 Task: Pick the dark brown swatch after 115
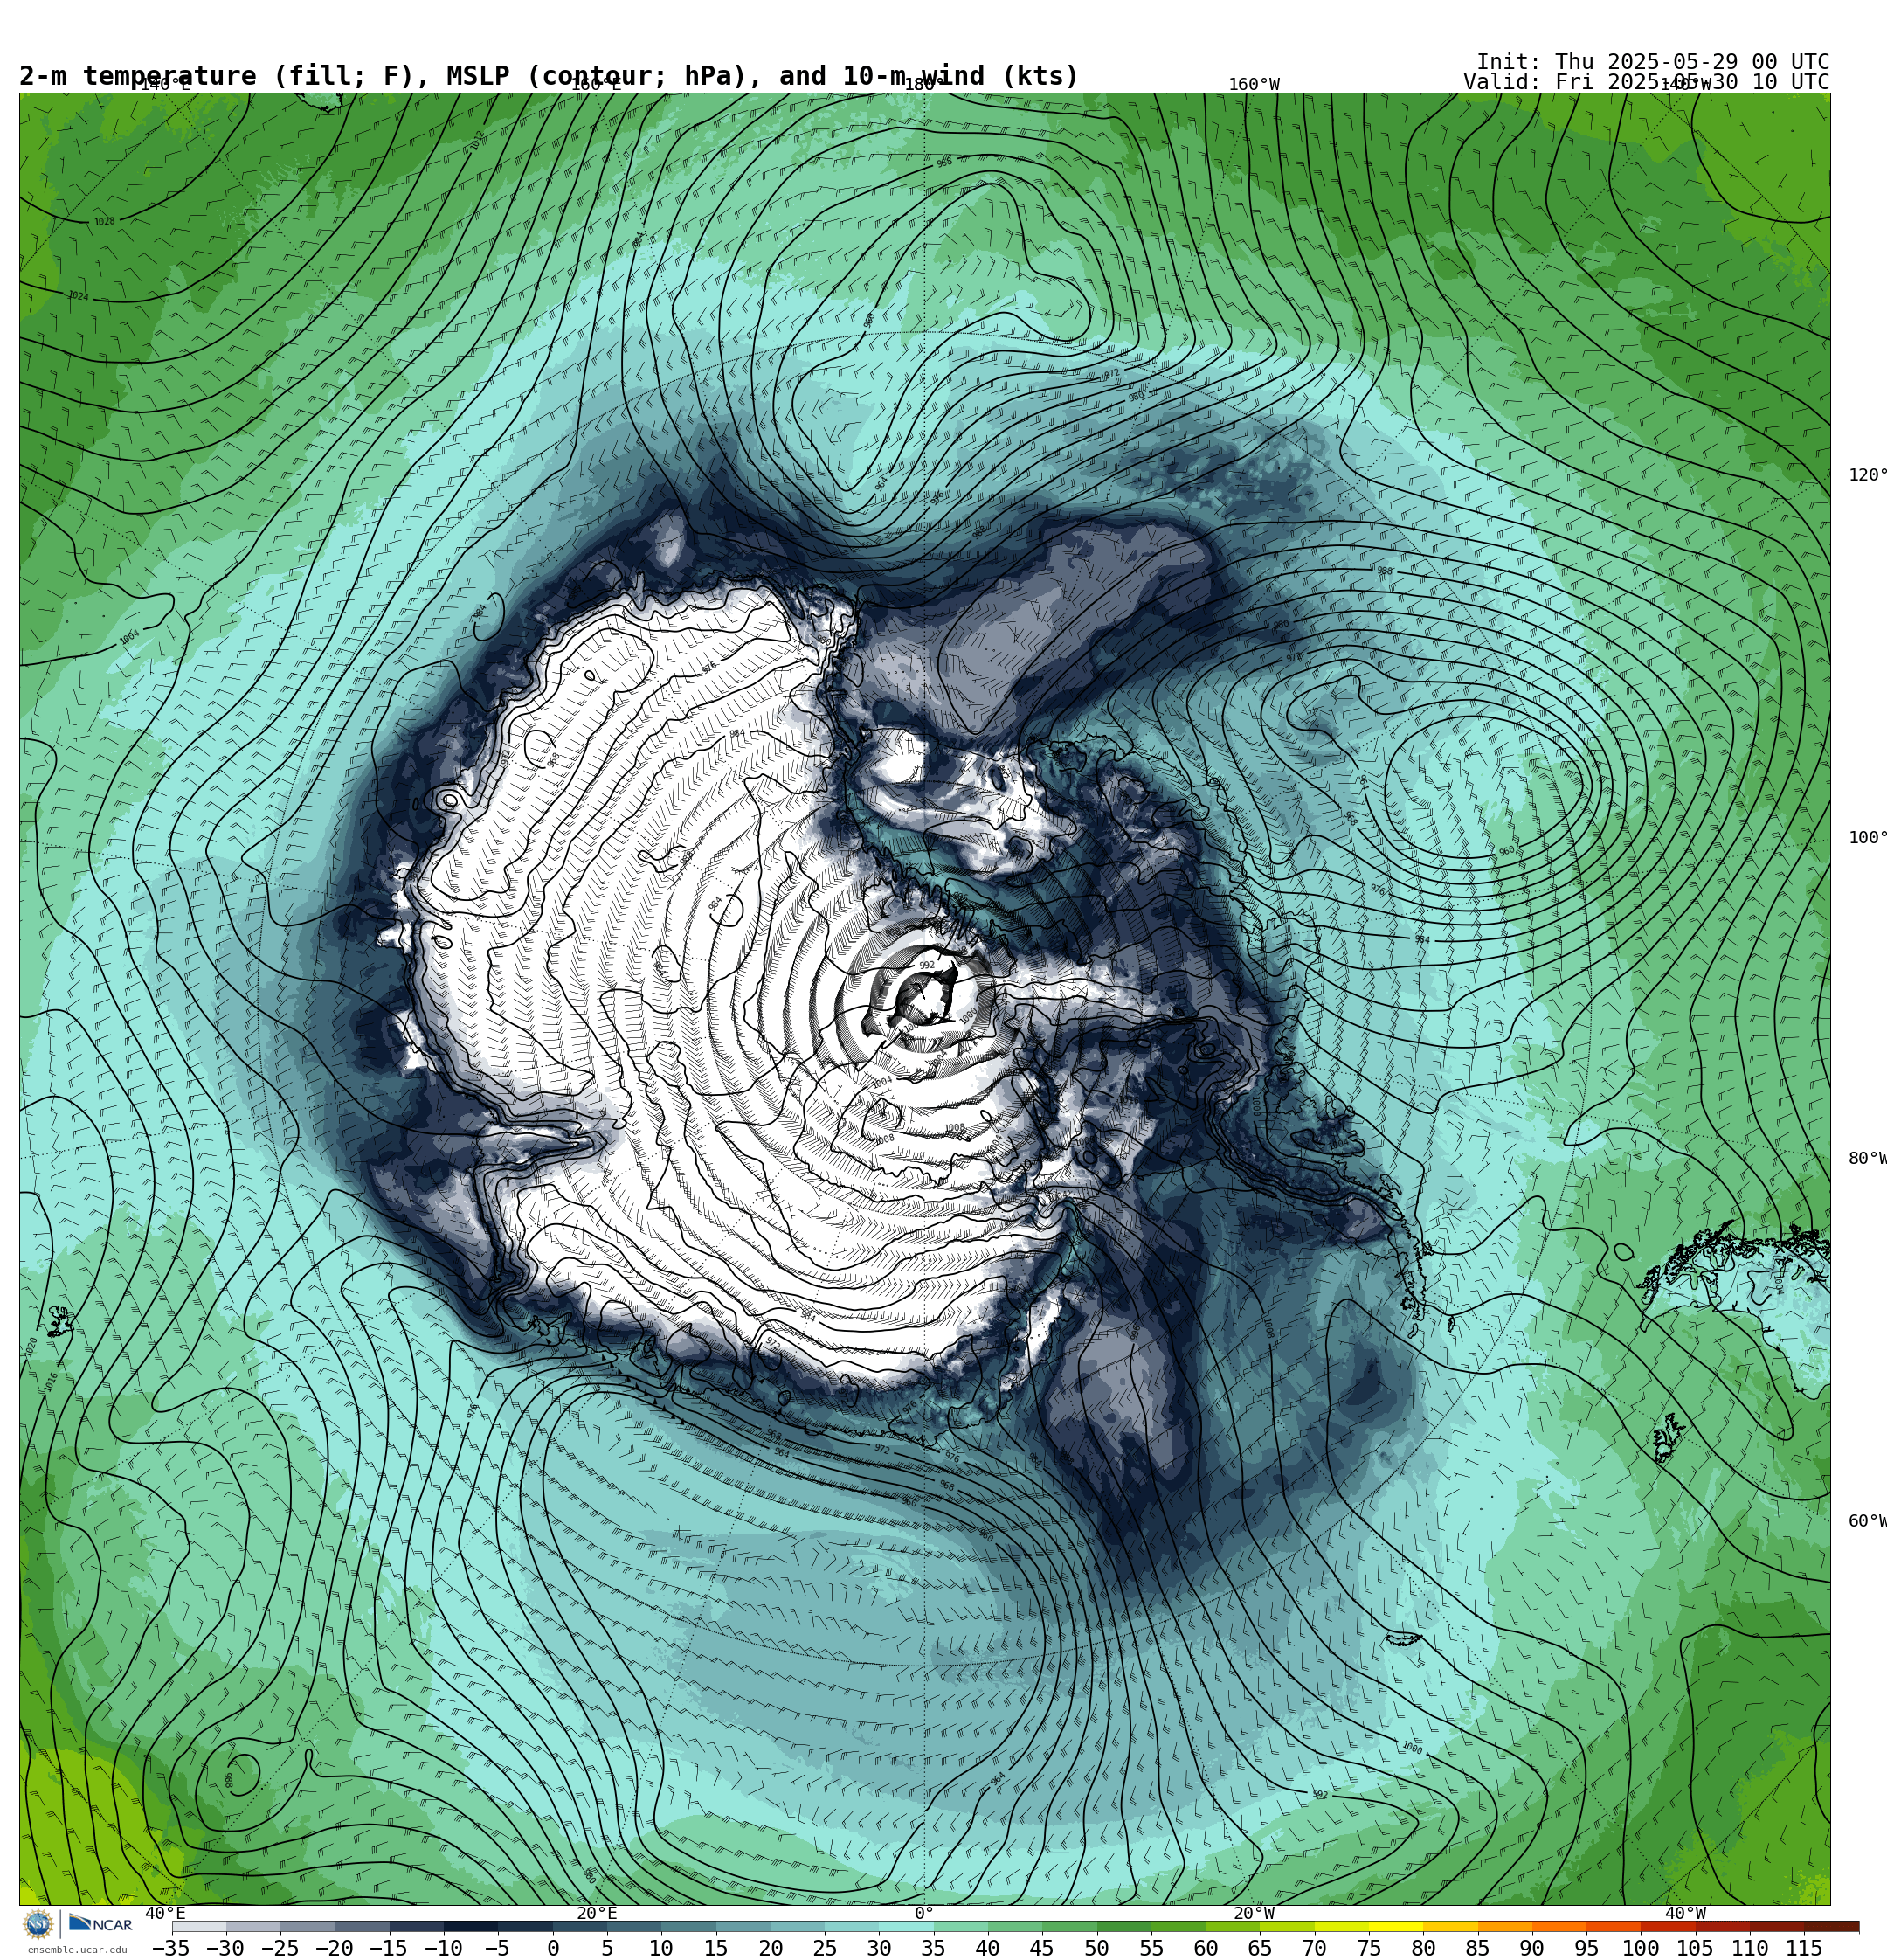[1831, 1927]
